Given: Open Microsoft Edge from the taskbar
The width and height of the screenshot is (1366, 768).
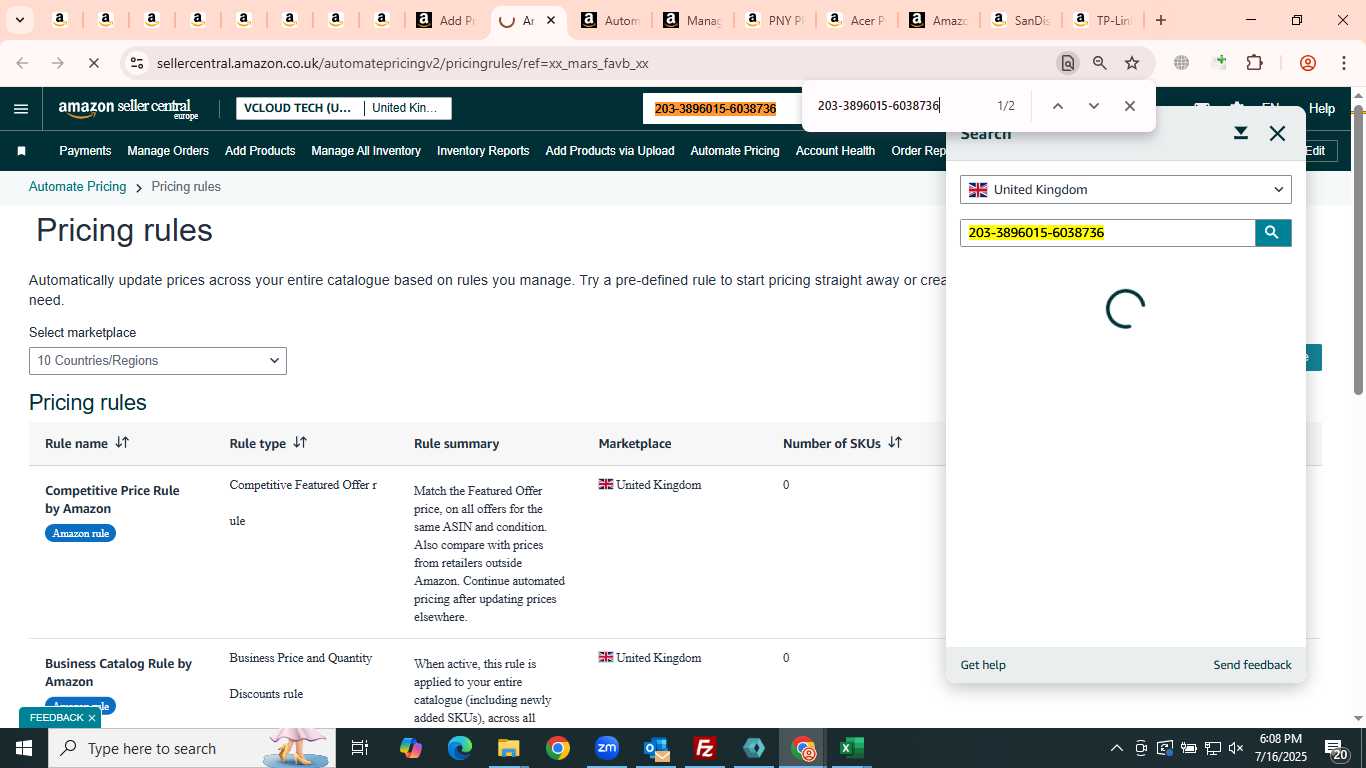Looking at the screenshot, I should (x=460, y=748).
